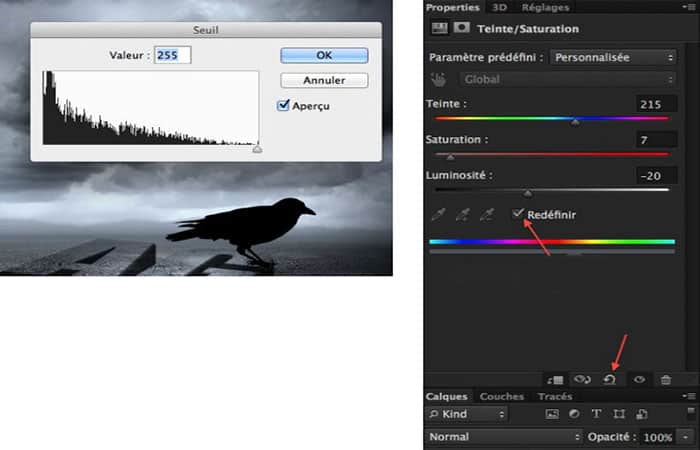Click the Teinte value field showing 215

[x=656, y=104]
